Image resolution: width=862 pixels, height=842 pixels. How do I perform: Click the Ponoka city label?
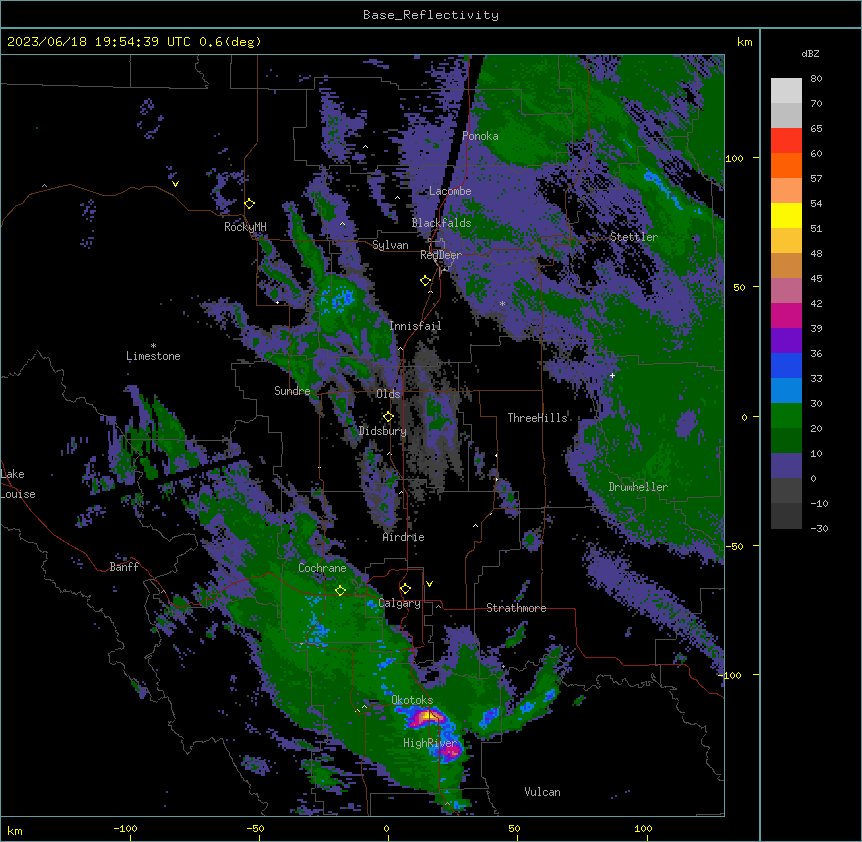pyautogui.click(x=480, y=136)
